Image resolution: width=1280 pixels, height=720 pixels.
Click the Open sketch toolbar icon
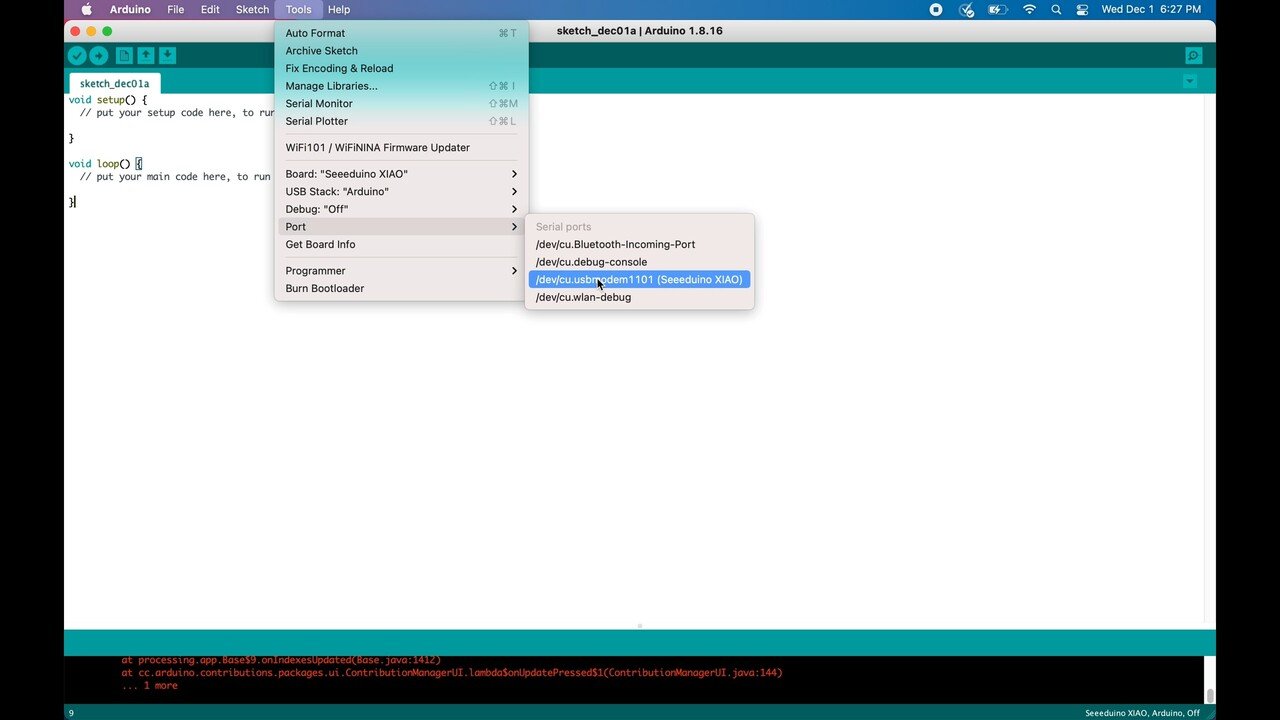[146, 56]
